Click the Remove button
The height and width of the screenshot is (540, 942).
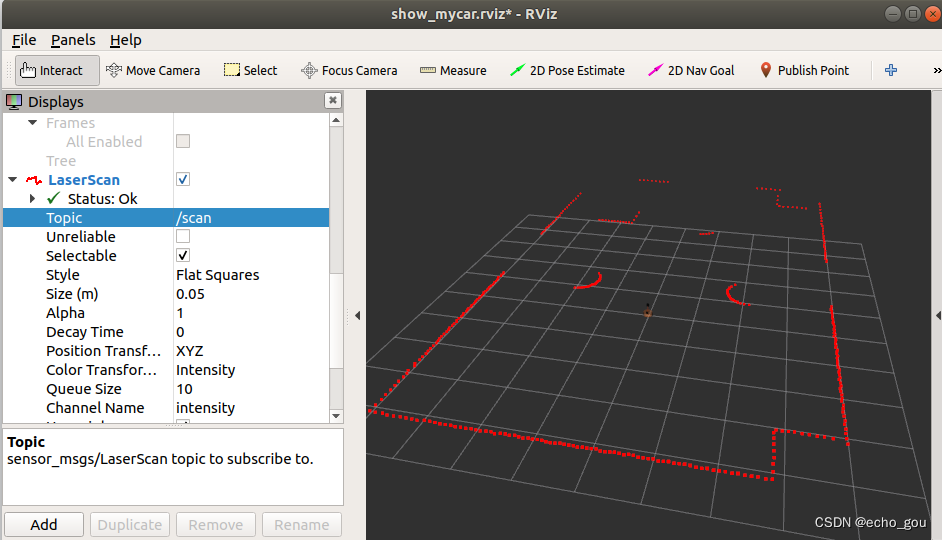tap(216, 524)
